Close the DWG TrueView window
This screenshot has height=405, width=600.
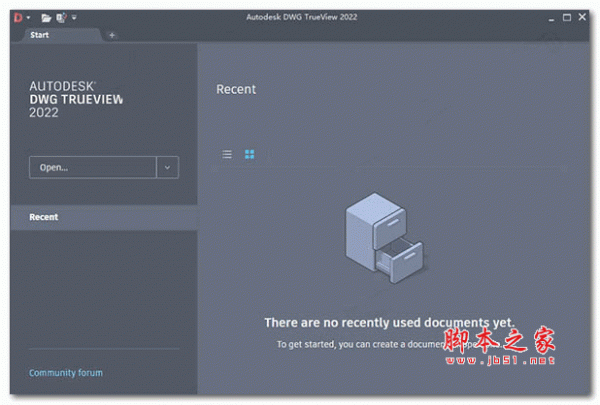pos(582,17)
